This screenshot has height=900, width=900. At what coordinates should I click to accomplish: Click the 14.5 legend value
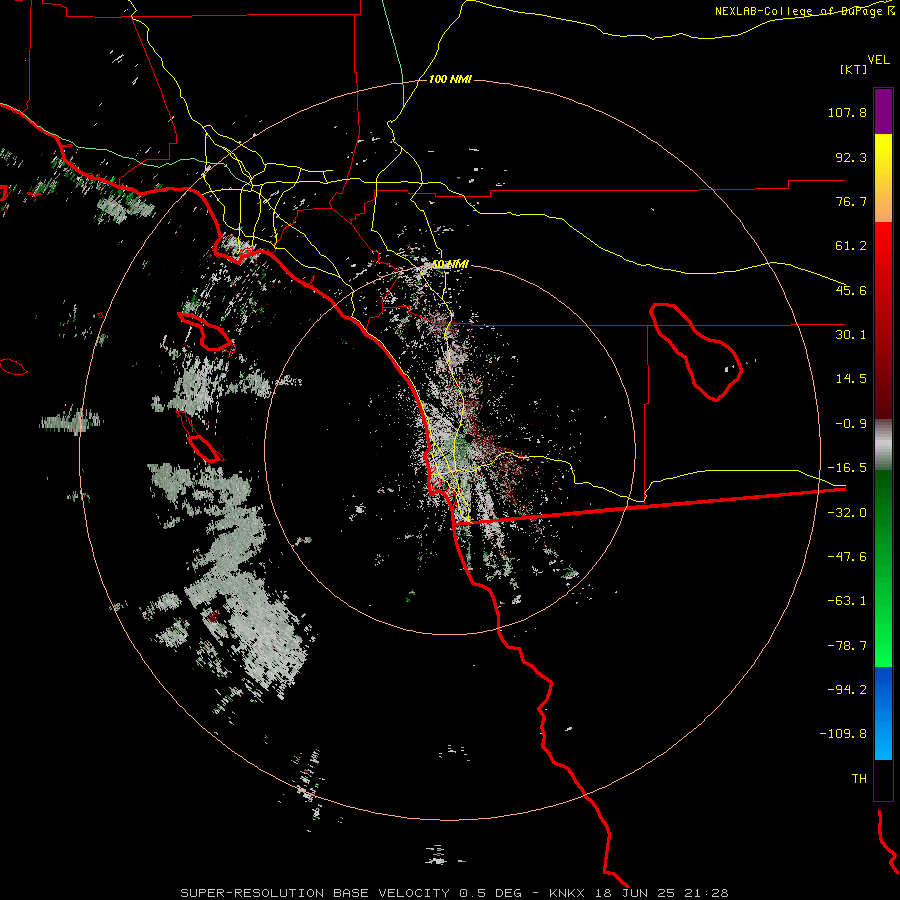(x=851, y=379)
